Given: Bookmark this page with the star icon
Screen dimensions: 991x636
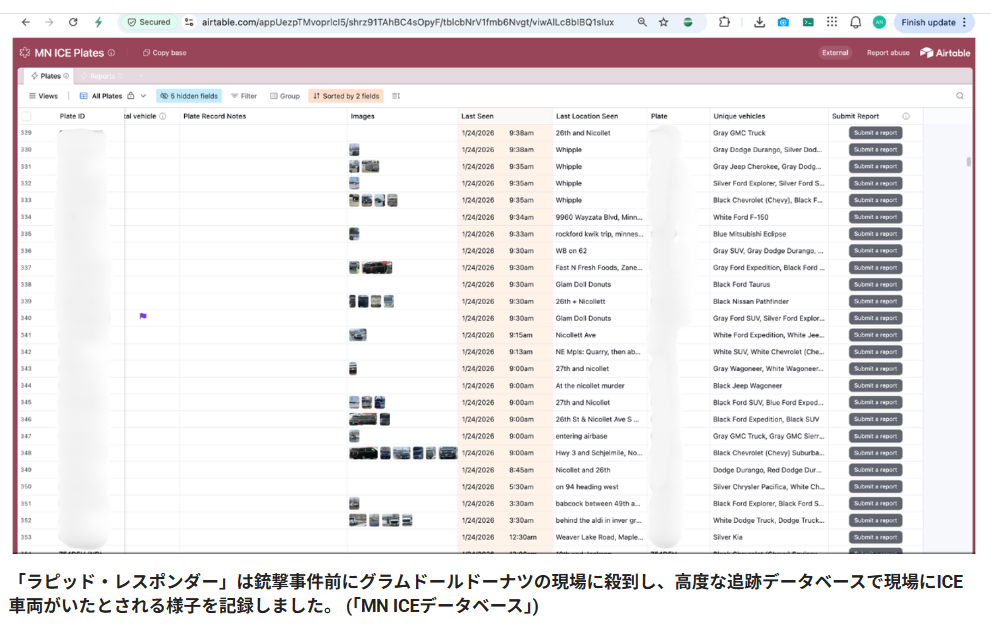Looking at the screenshot, I should [663, 22].
